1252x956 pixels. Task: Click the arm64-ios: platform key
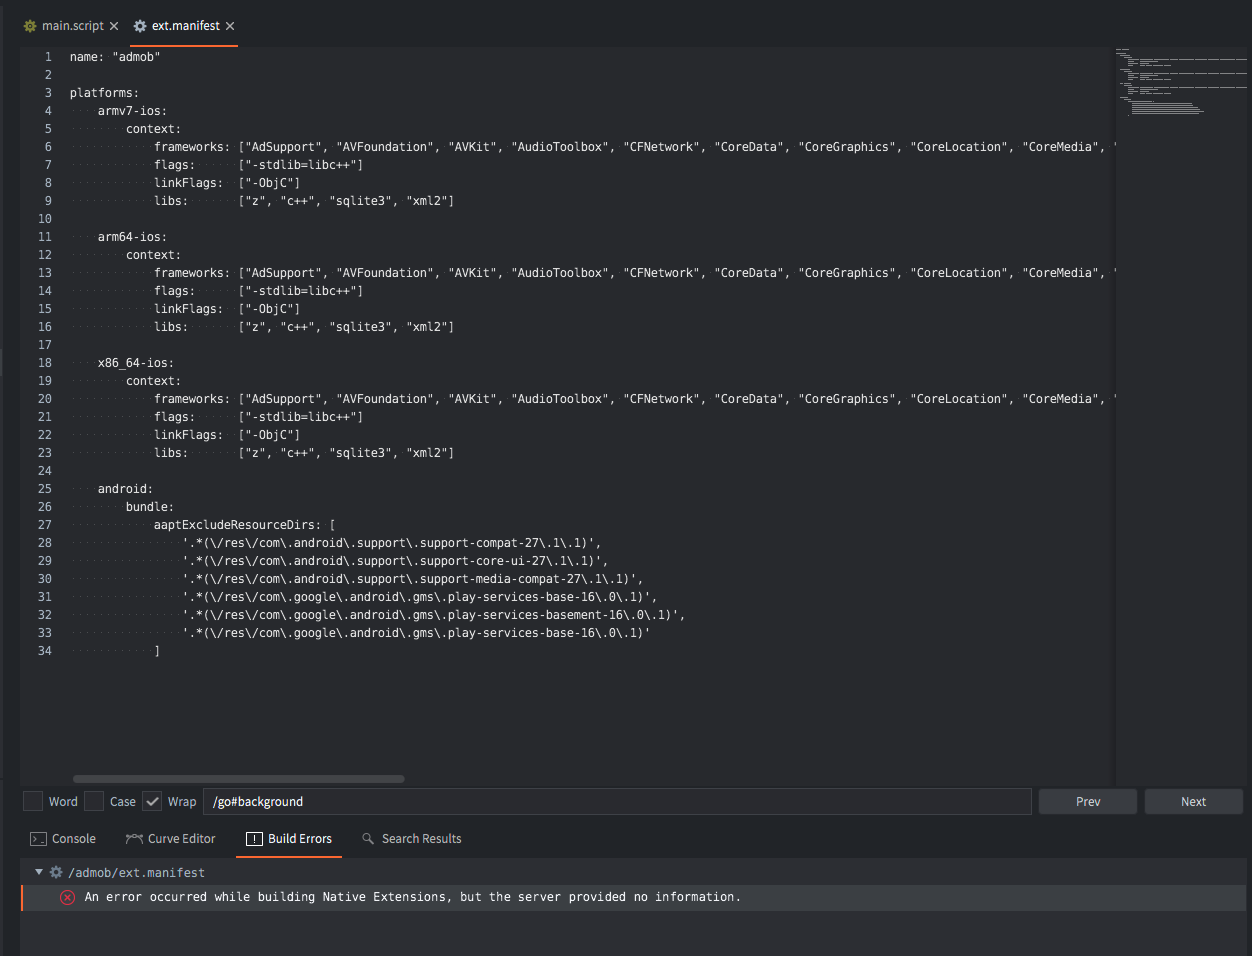(132, 237)
